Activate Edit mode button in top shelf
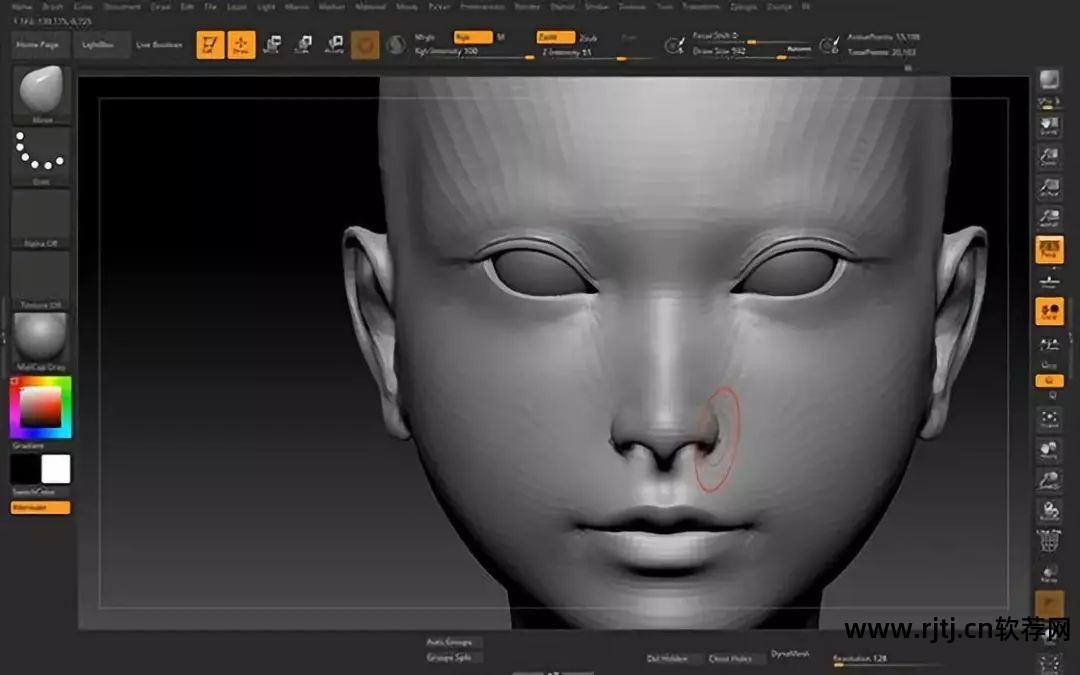1080x675 pixels. coord(210,45)
